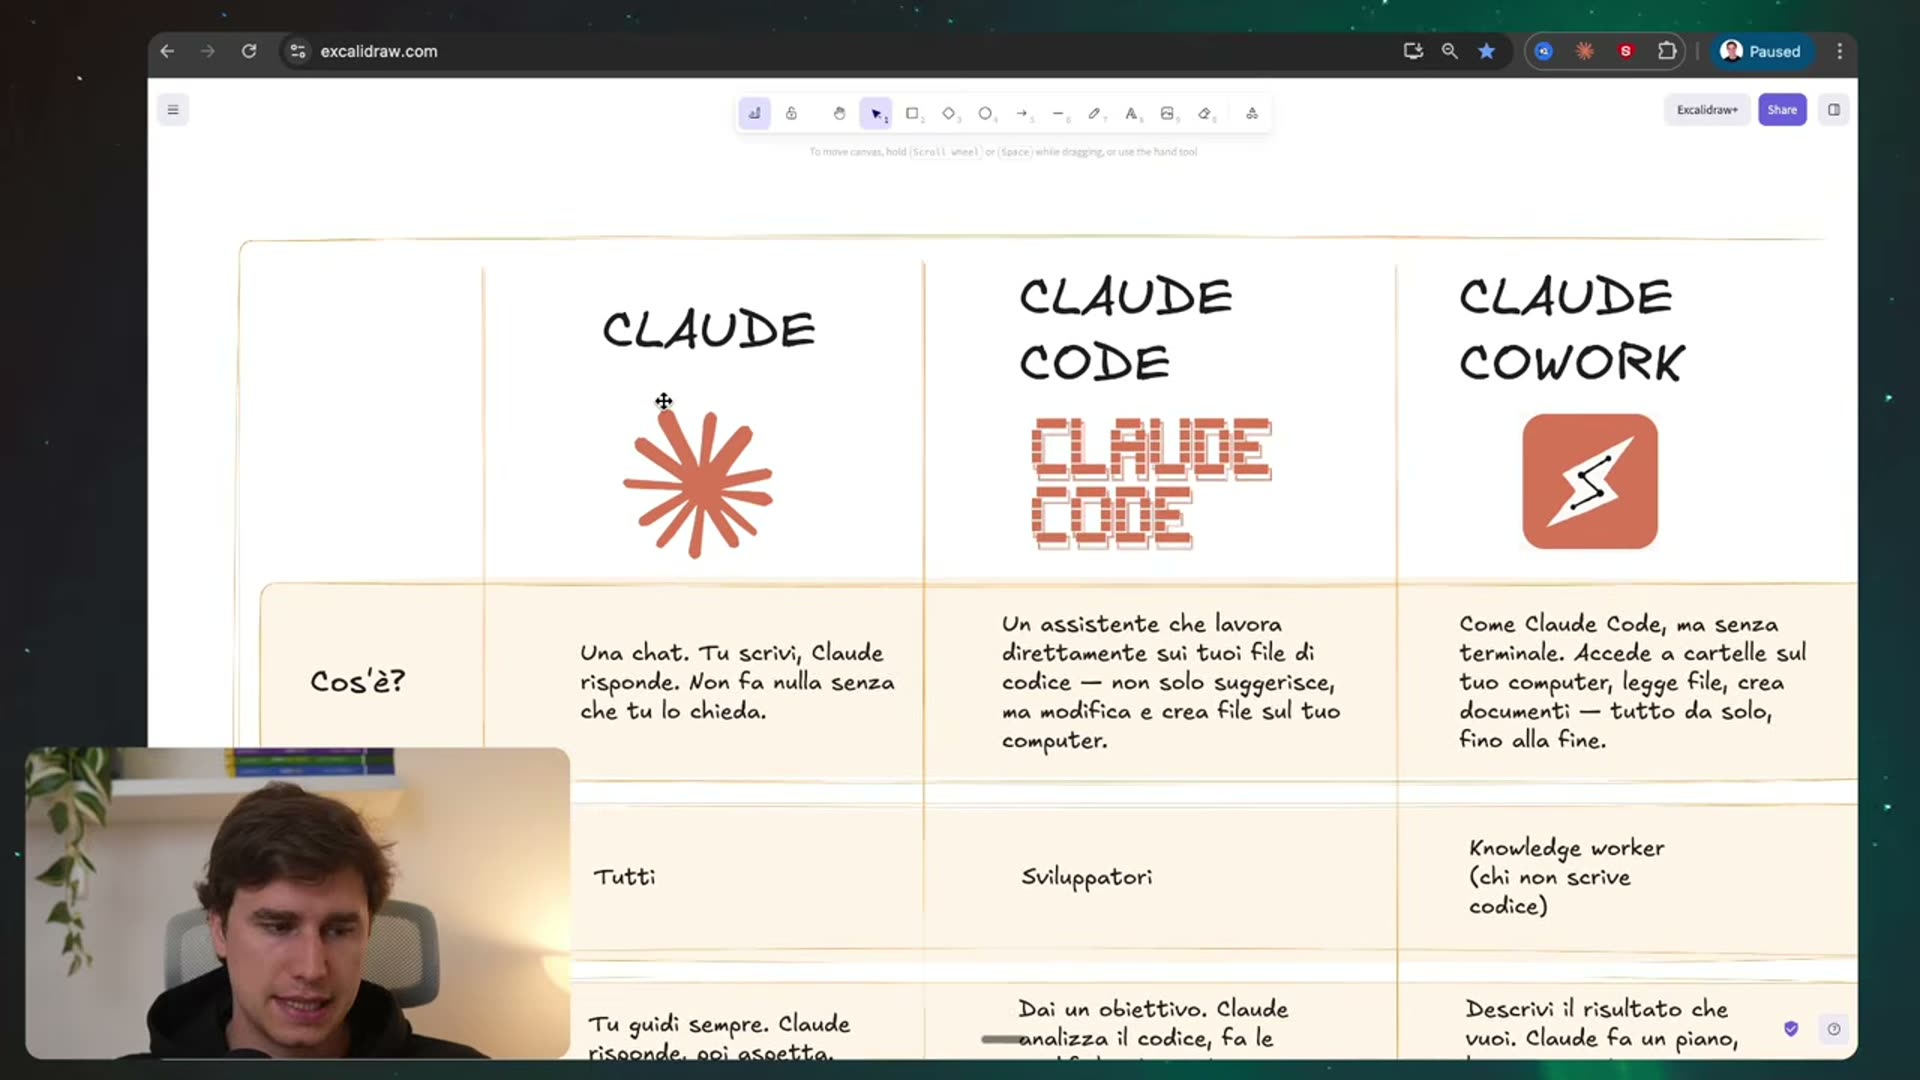
Task: Select the "Tutti" text cell
Action: tap(624, 877)
